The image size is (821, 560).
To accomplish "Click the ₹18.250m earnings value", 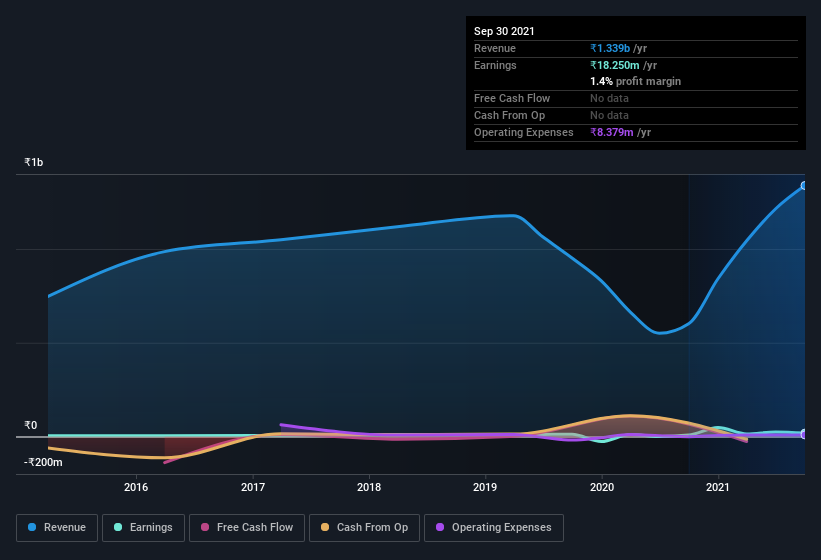I will tap(615, 65).
